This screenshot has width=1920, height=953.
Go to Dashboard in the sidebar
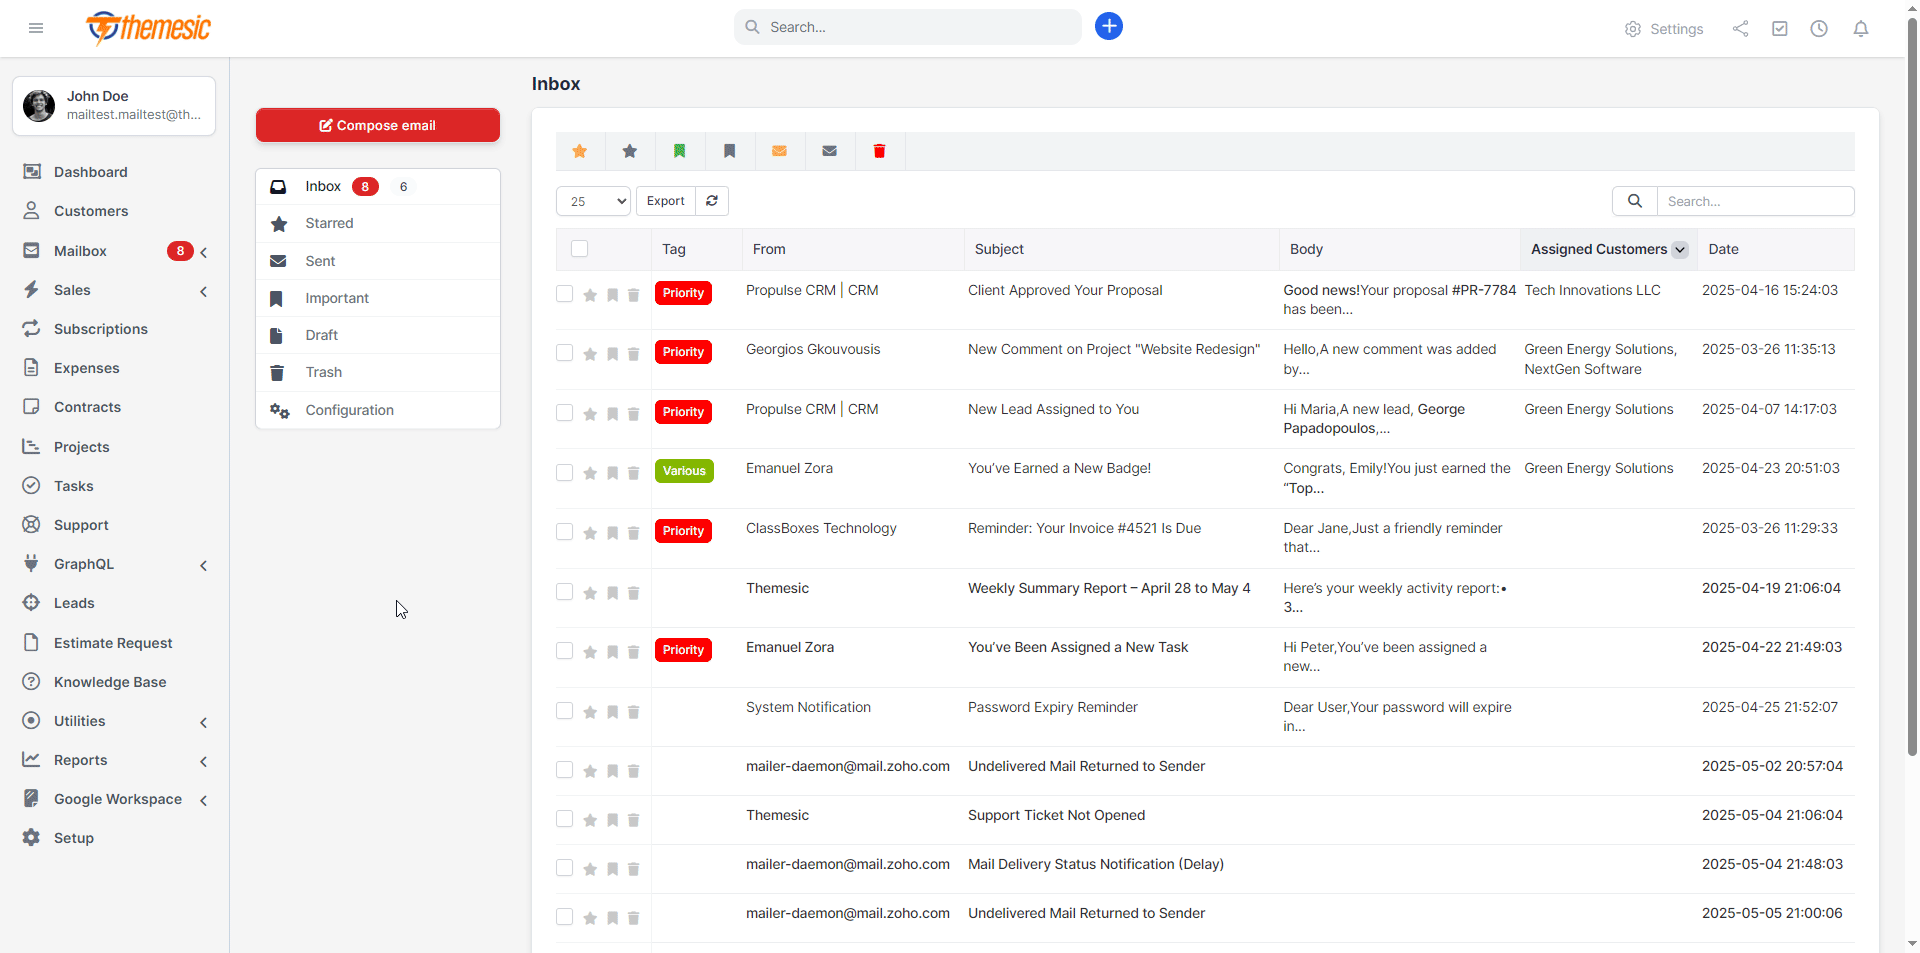pyautogui.click(x=90, y=172)
